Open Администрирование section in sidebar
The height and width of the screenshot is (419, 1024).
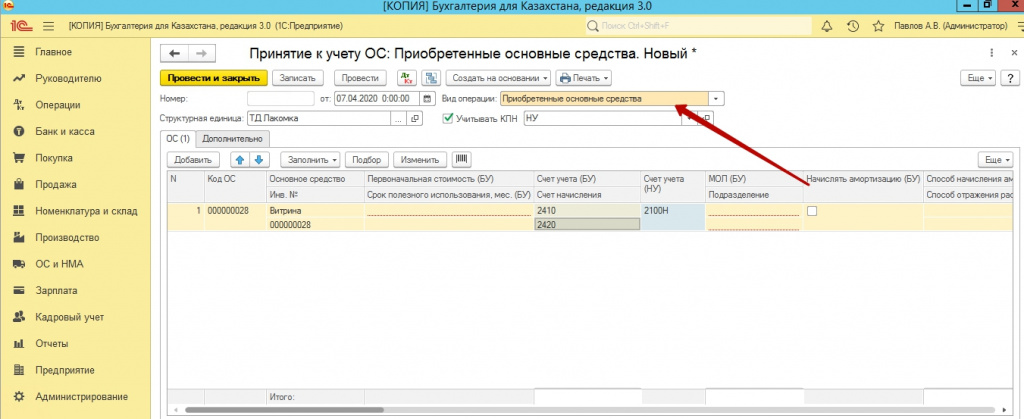[81, 397]
